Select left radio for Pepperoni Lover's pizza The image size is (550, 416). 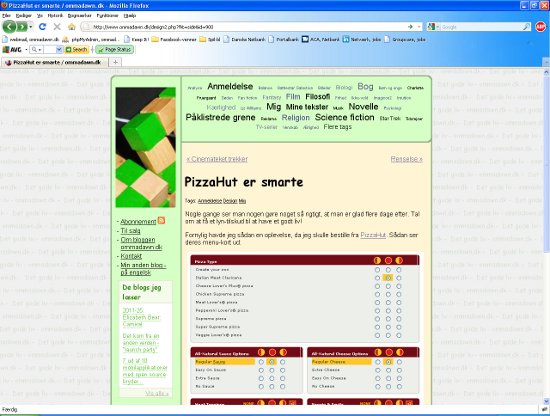[377, 311]
